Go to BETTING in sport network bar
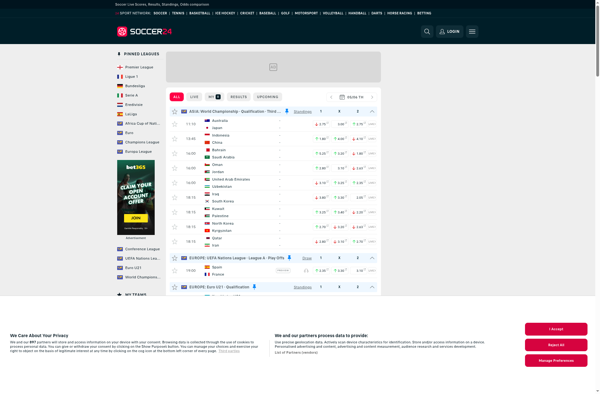600x394 pixels. click(x=424, y=13)
